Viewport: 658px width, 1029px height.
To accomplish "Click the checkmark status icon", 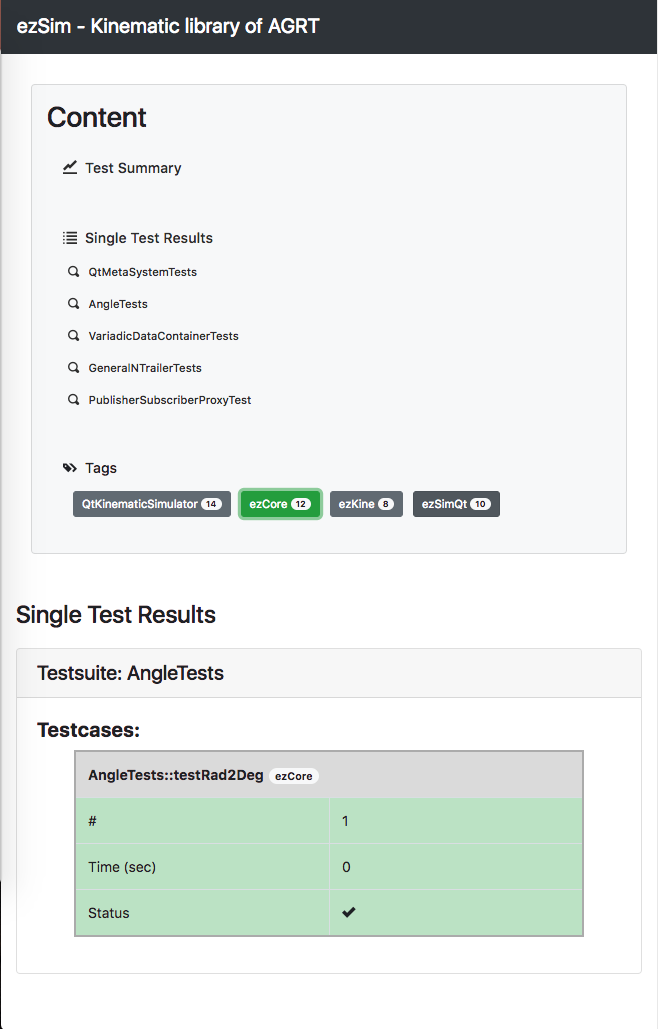I will (348, 912).
